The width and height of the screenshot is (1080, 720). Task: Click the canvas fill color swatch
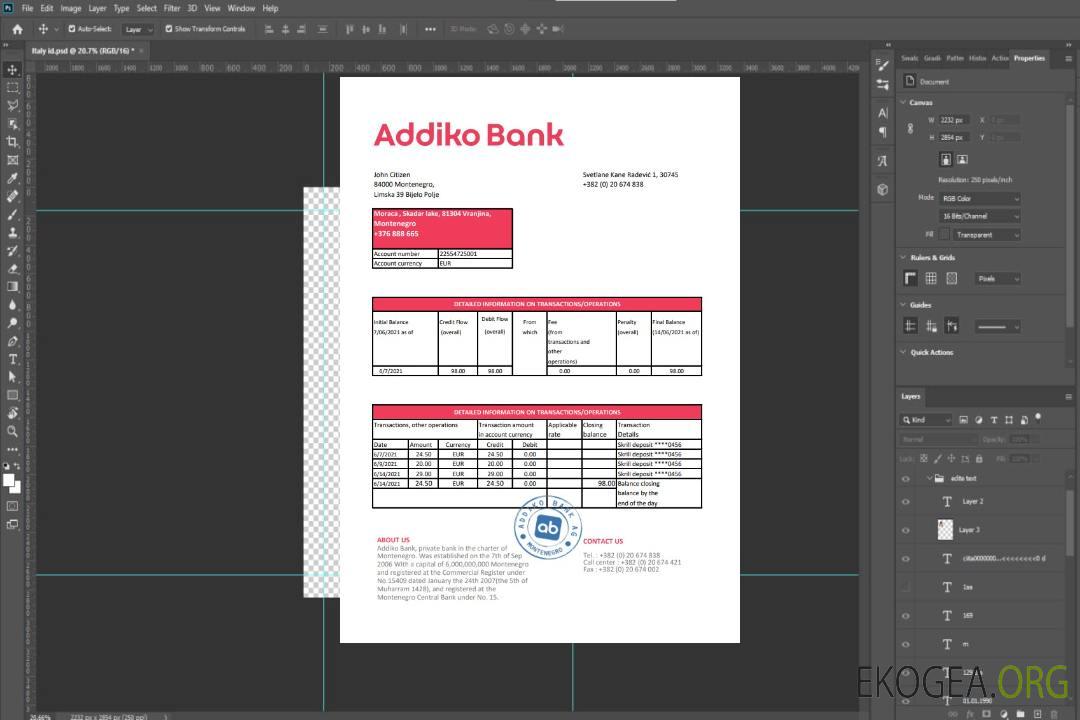[945, 235]
